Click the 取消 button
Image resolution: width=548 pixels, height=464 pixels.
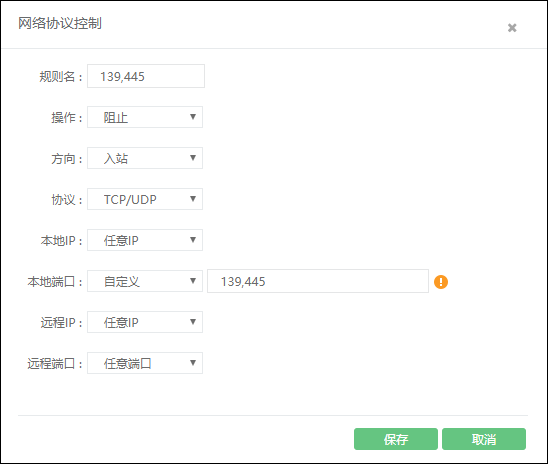pyautogui.click(x=484, y=439)
